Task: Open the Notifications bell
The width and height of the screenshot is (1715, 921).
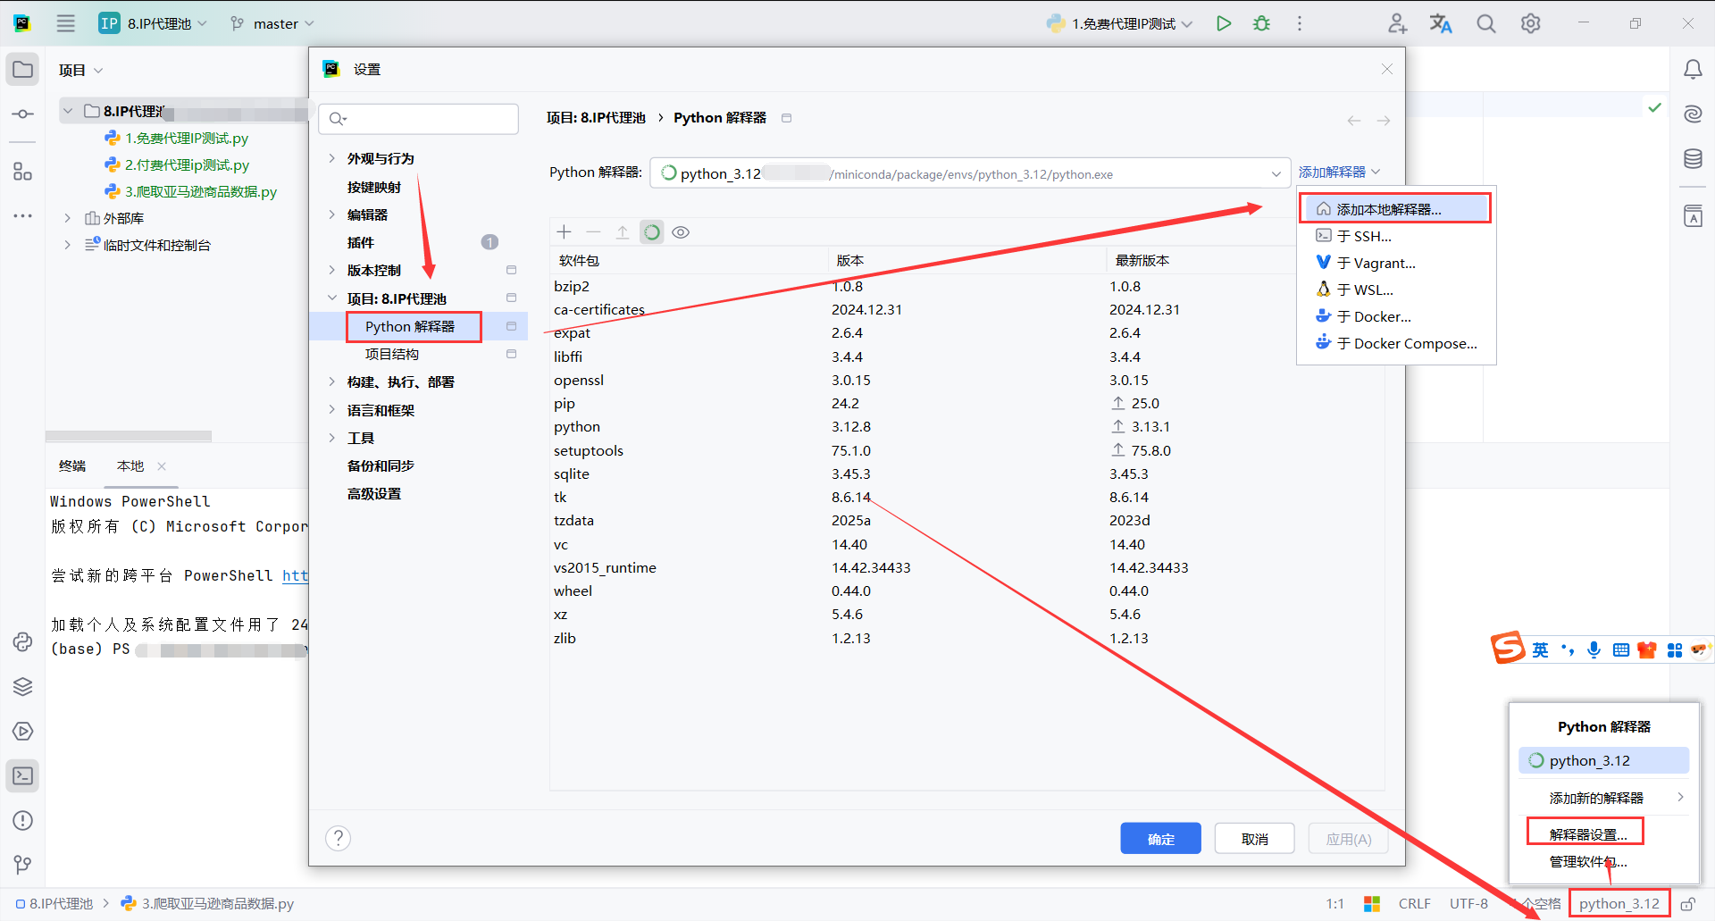Action: pyautogui.click(x=1692, y=69)
